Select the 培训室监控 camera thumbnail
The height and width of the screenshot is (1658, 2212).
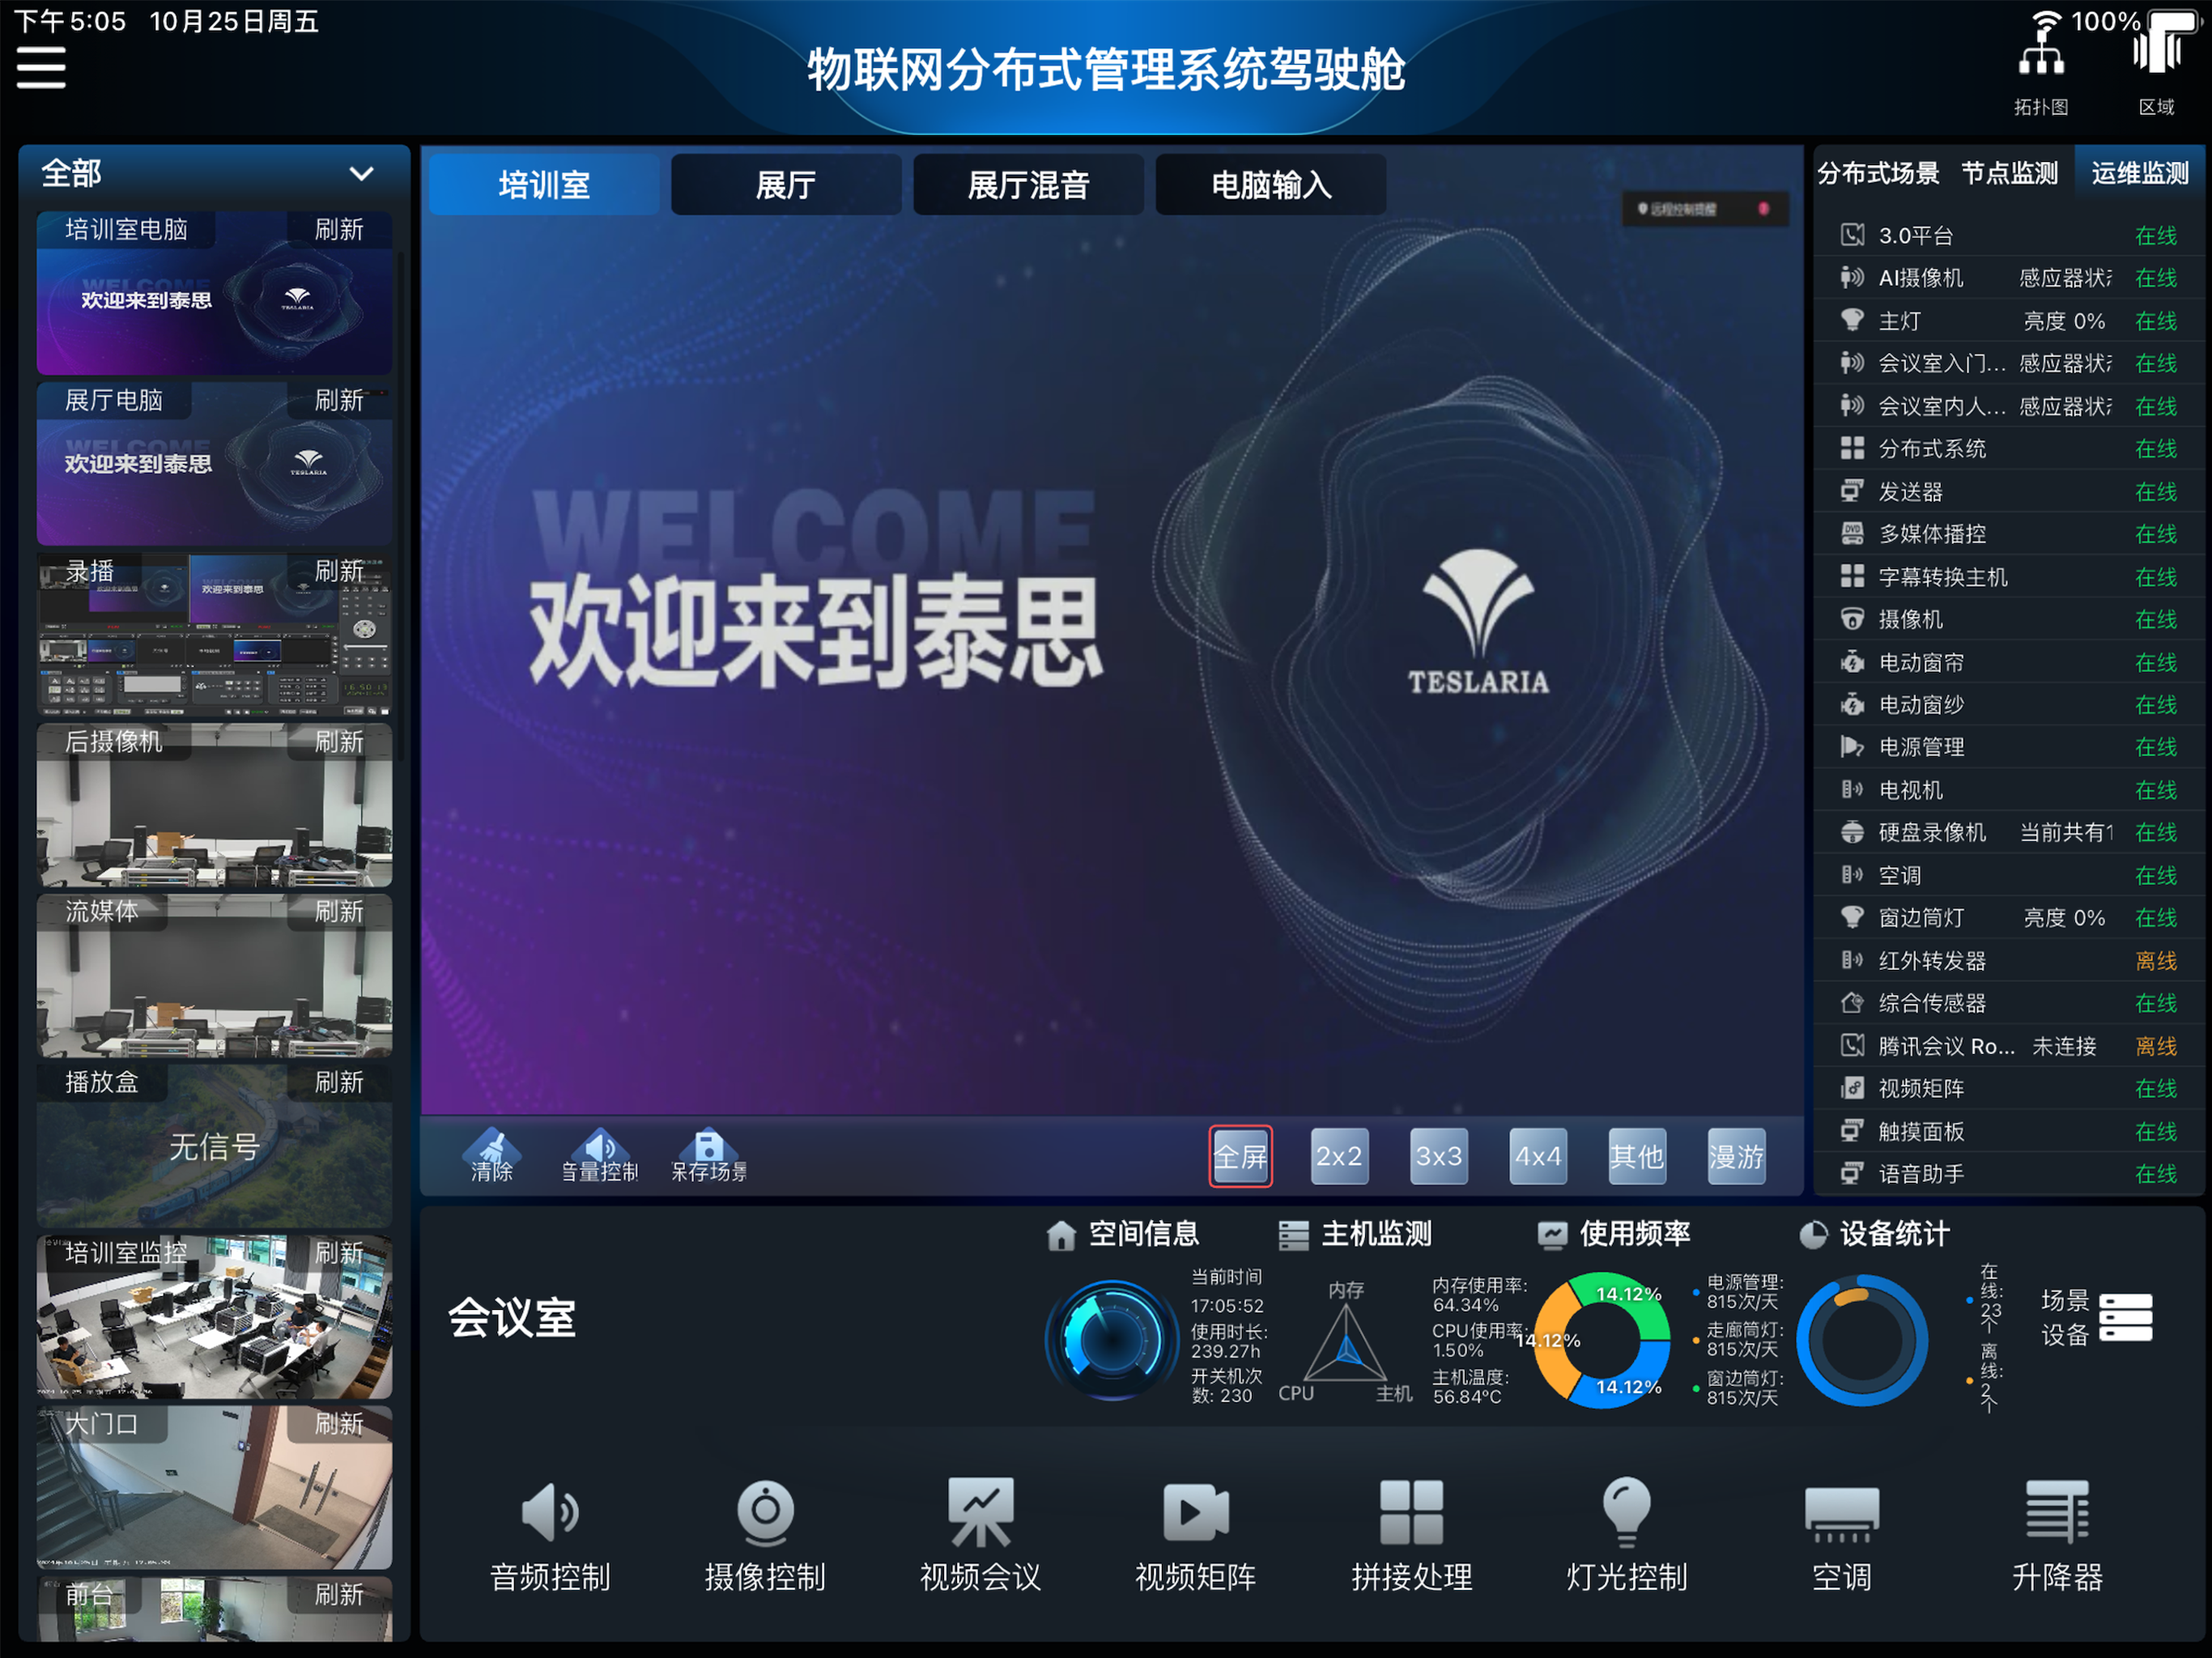(x=214, y=1316)
